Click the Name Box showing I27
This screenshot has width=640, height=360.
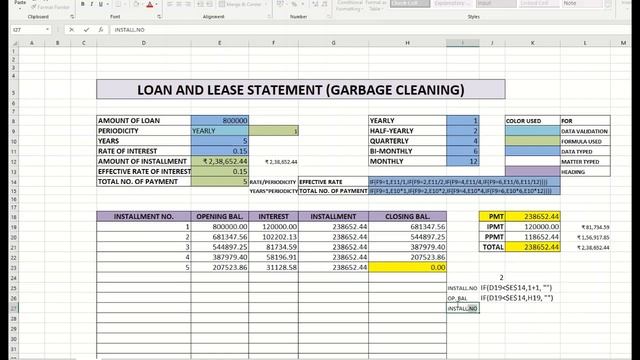click(27, 30)
